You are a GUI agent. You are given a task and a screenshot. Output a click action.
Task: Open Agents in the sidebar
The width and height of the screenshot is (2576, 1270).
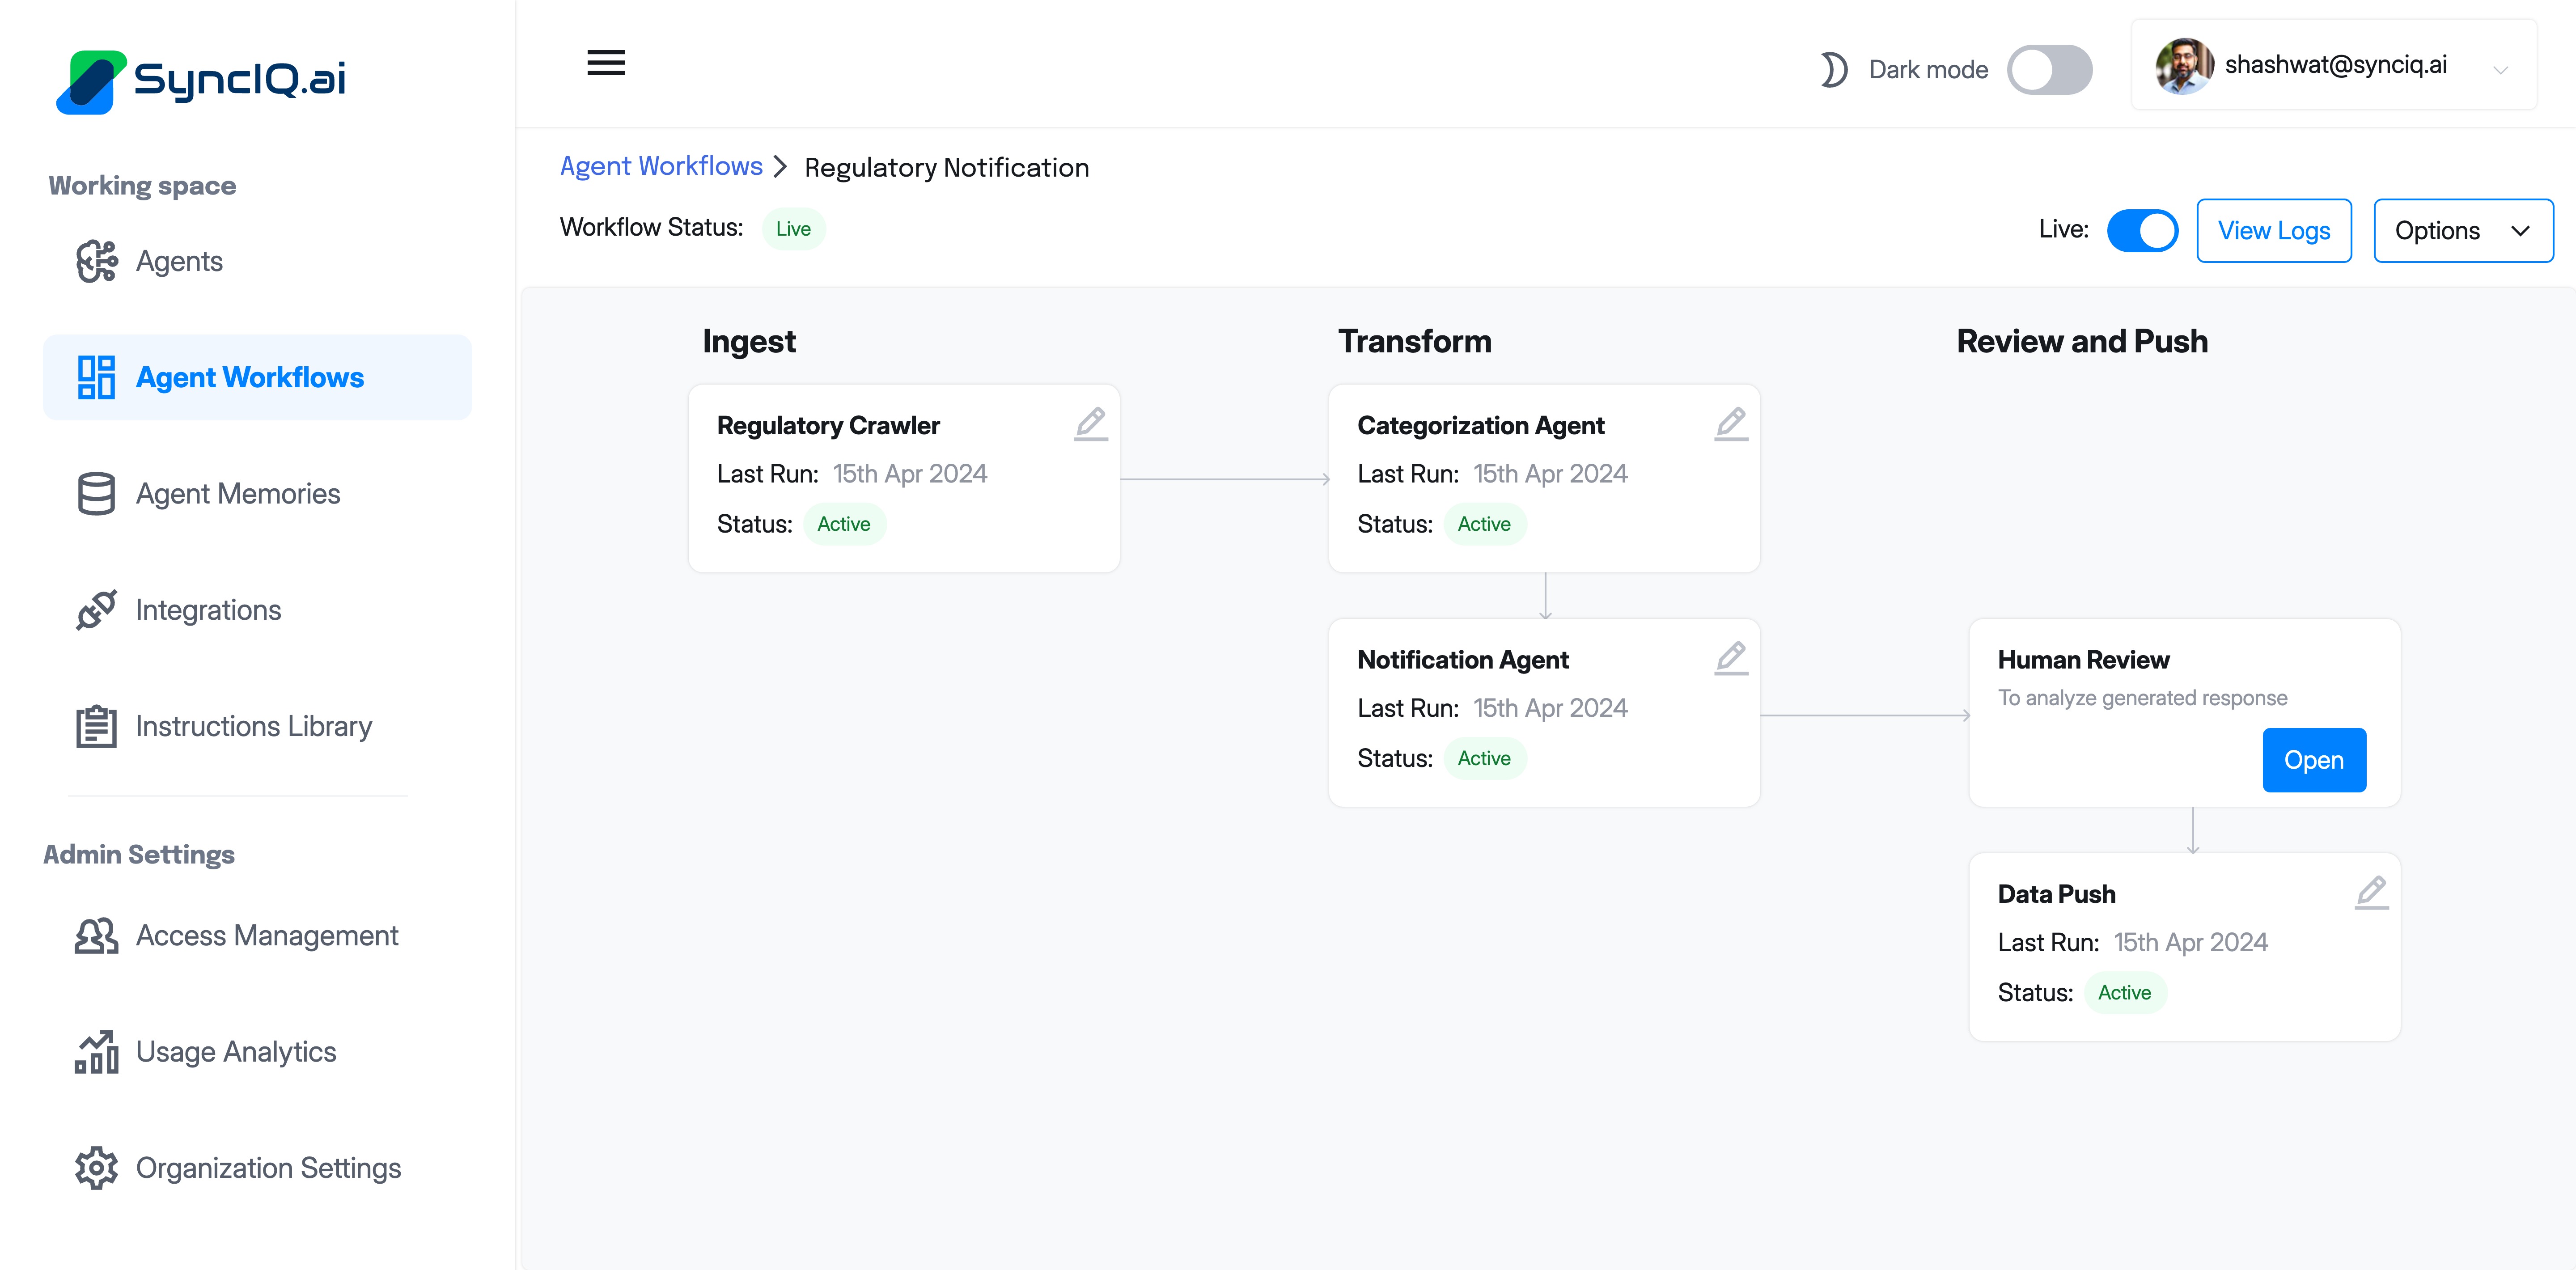point(257,261)
